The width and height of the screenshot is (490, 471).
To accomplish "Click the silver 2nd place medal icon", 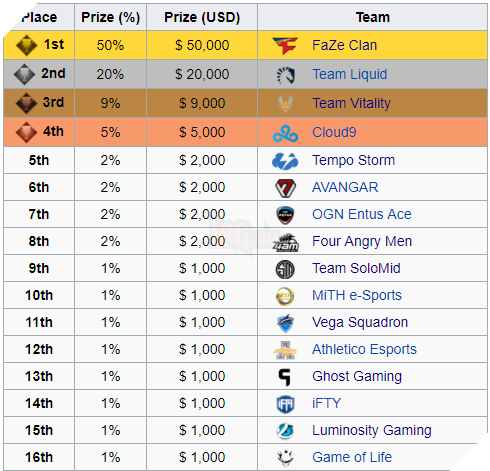I will tap(24, 74).
